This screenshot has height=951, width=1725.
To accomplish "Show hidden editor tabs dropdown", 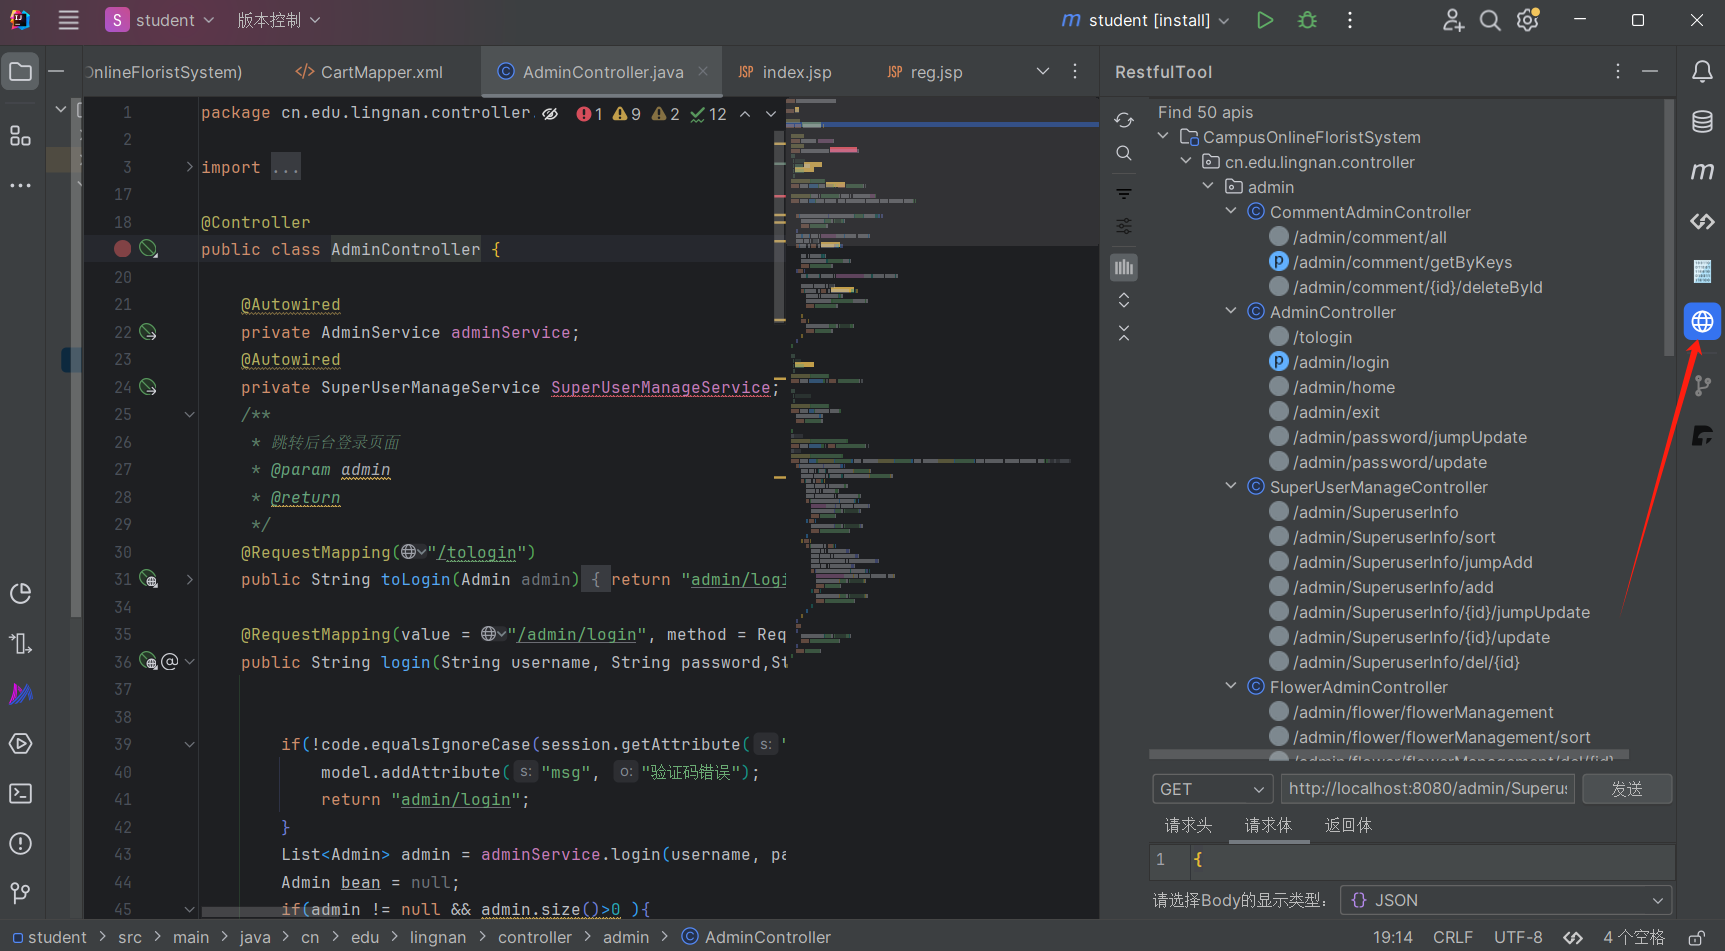I will point(1043,71).
